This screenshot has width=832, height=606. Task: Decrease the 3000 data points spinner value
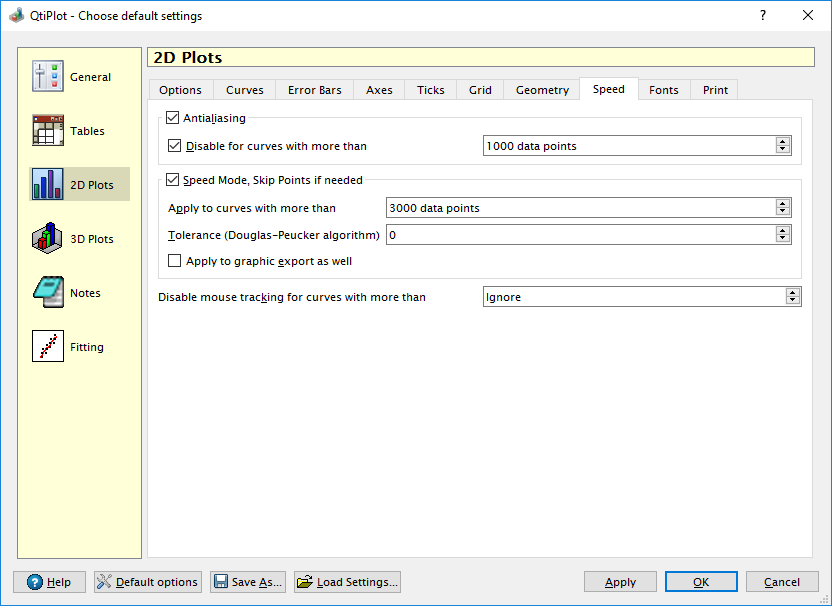[x=783, y=212]
